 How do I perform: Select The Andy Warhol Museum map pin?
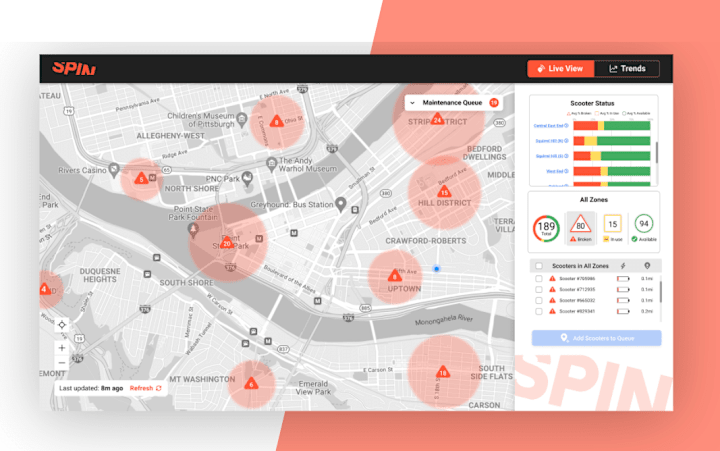(272, 164)
